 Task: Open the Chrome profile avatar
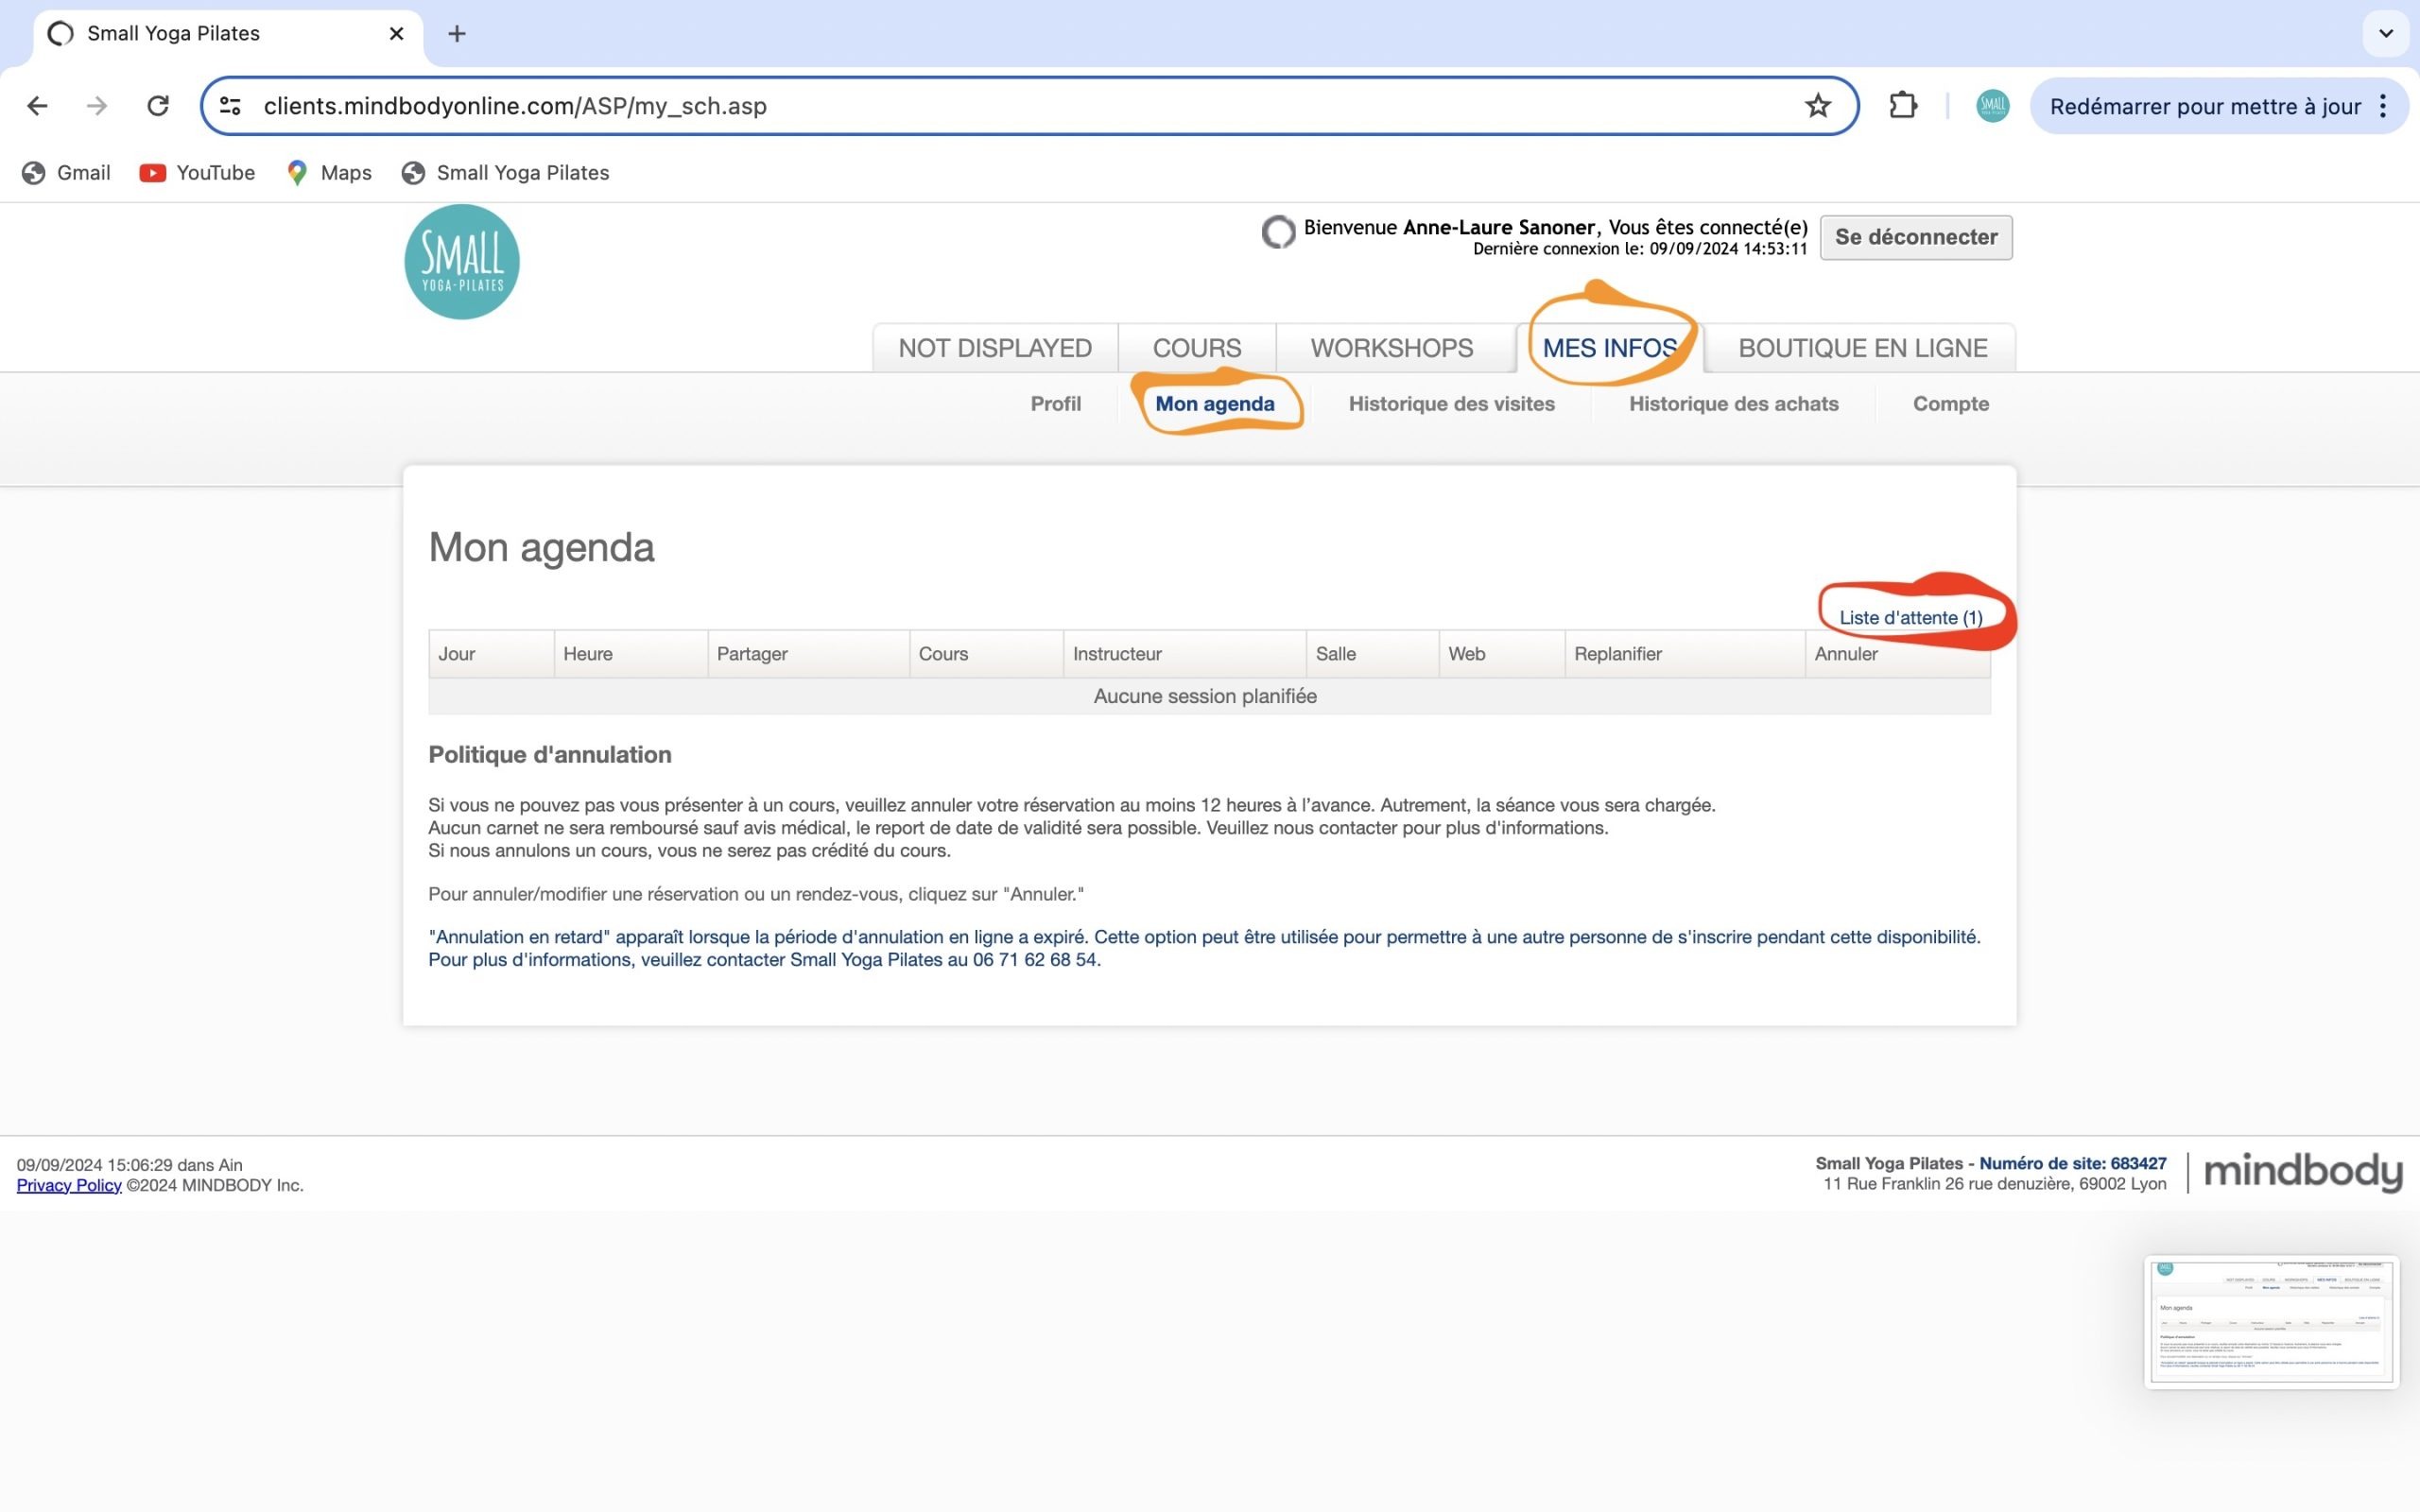coord(1992,106)
